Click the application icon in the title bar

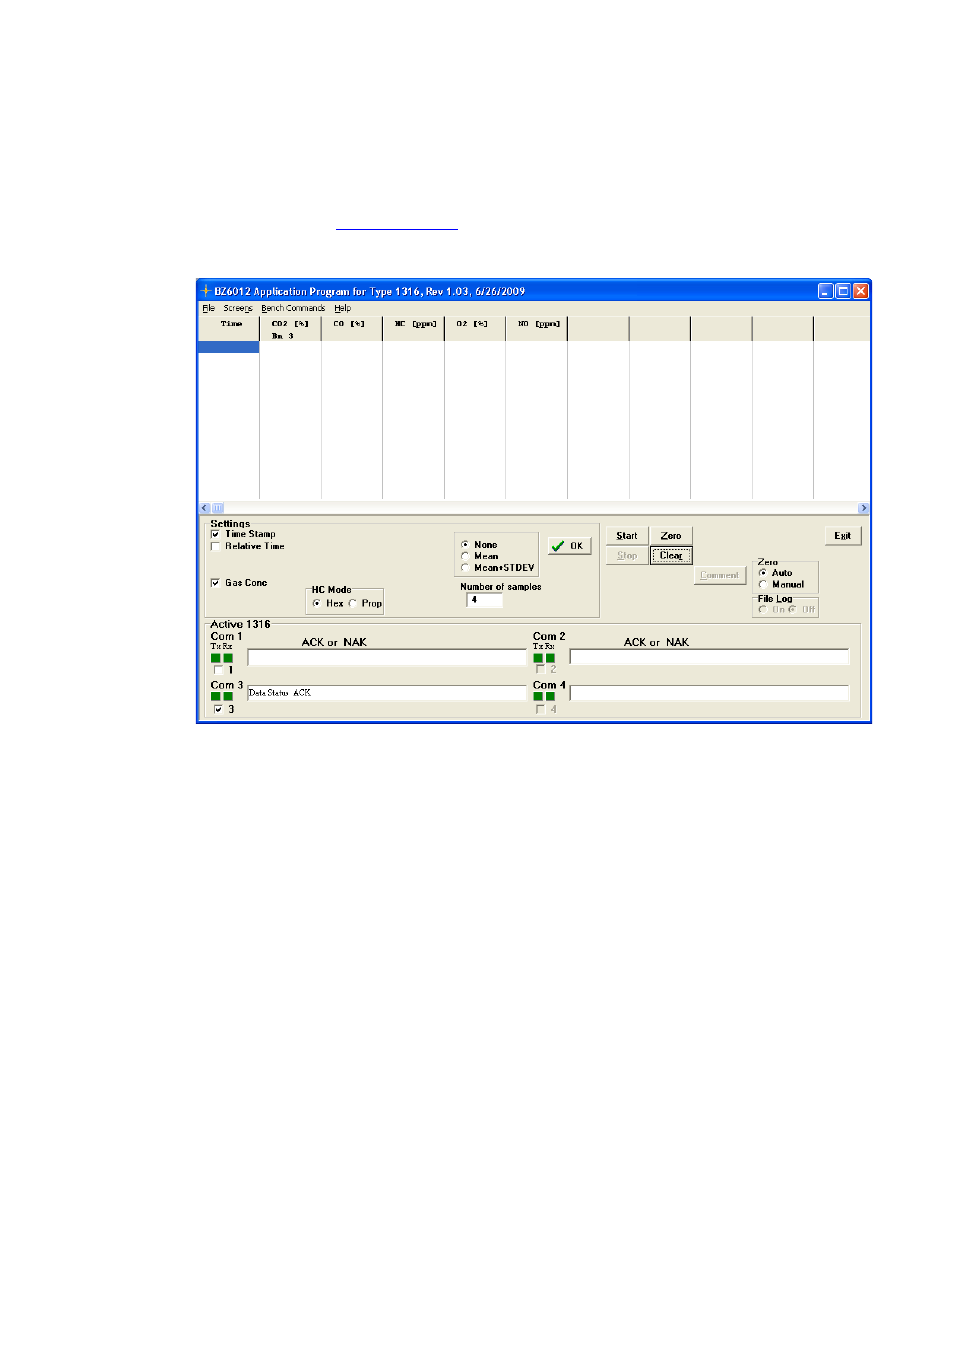click(x=206, y=291)
